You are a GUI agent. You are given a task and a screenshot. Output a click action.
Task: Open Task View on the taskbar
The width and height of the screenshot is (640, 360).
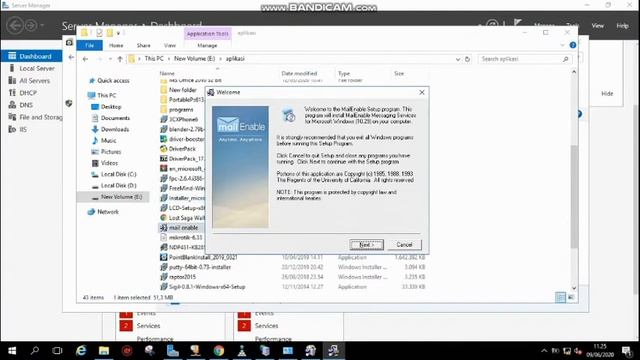(58, 351)
